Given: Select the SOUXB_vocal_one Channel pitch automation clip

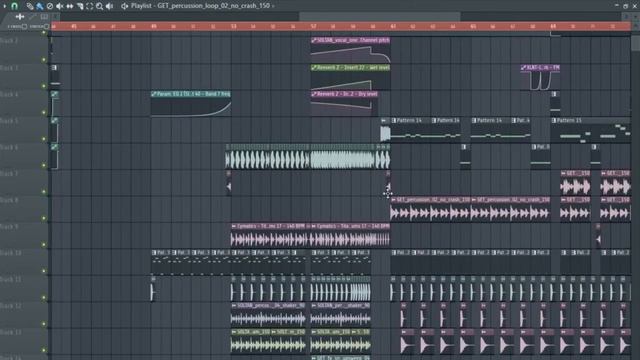Looking at the screenshot, I should (x=350, y=51).
